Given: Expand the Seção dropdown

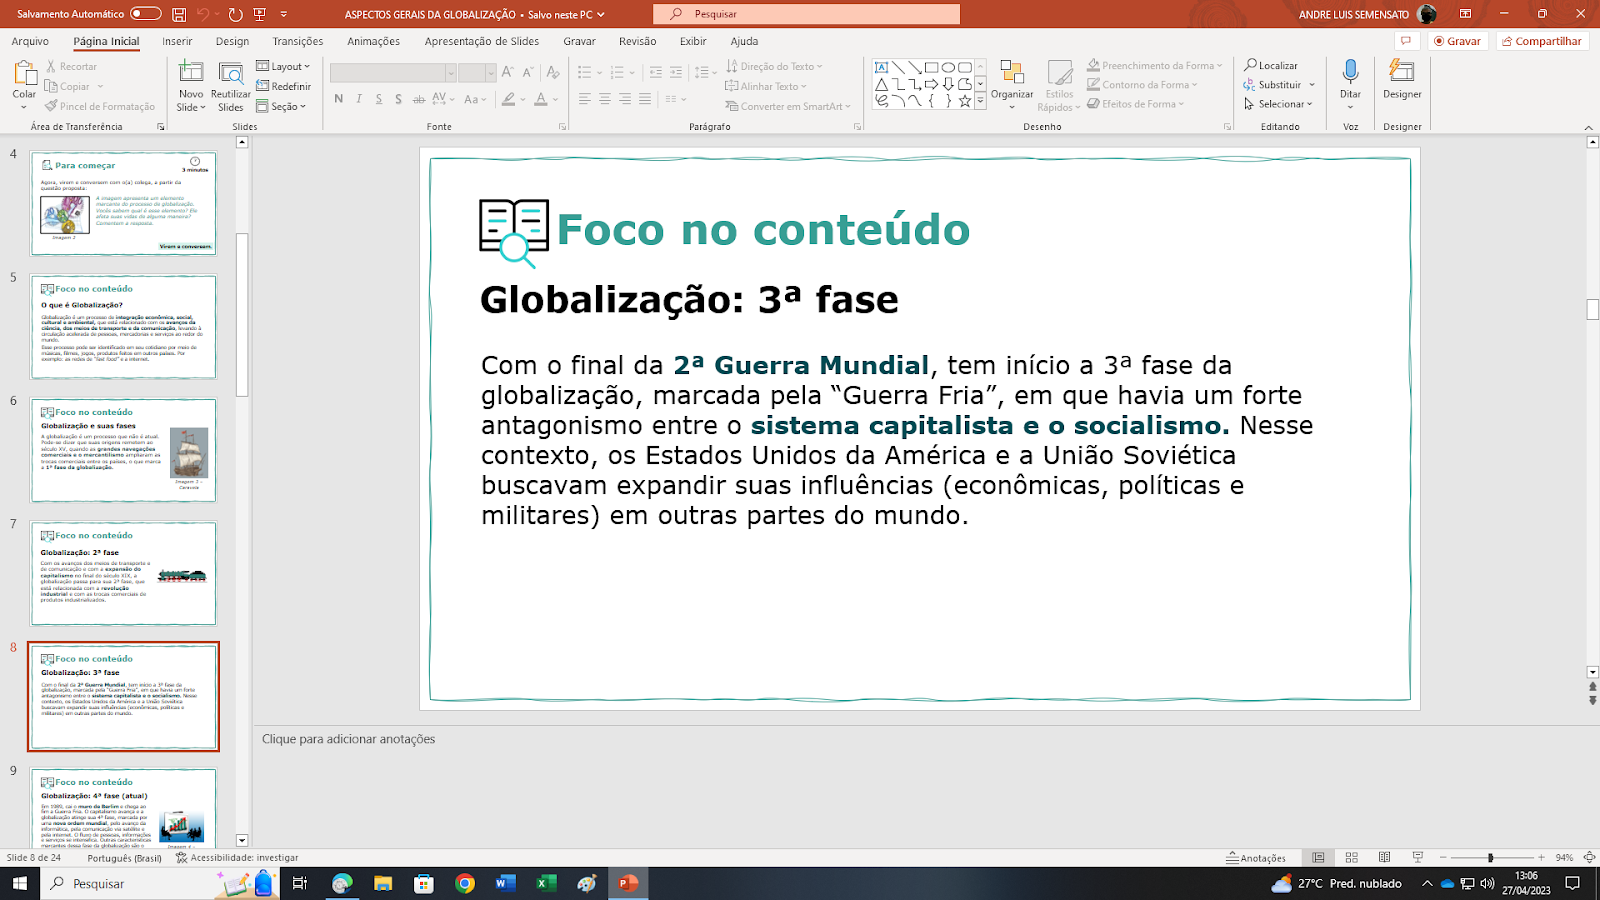Looking at the screenshot, I should 282,106.
